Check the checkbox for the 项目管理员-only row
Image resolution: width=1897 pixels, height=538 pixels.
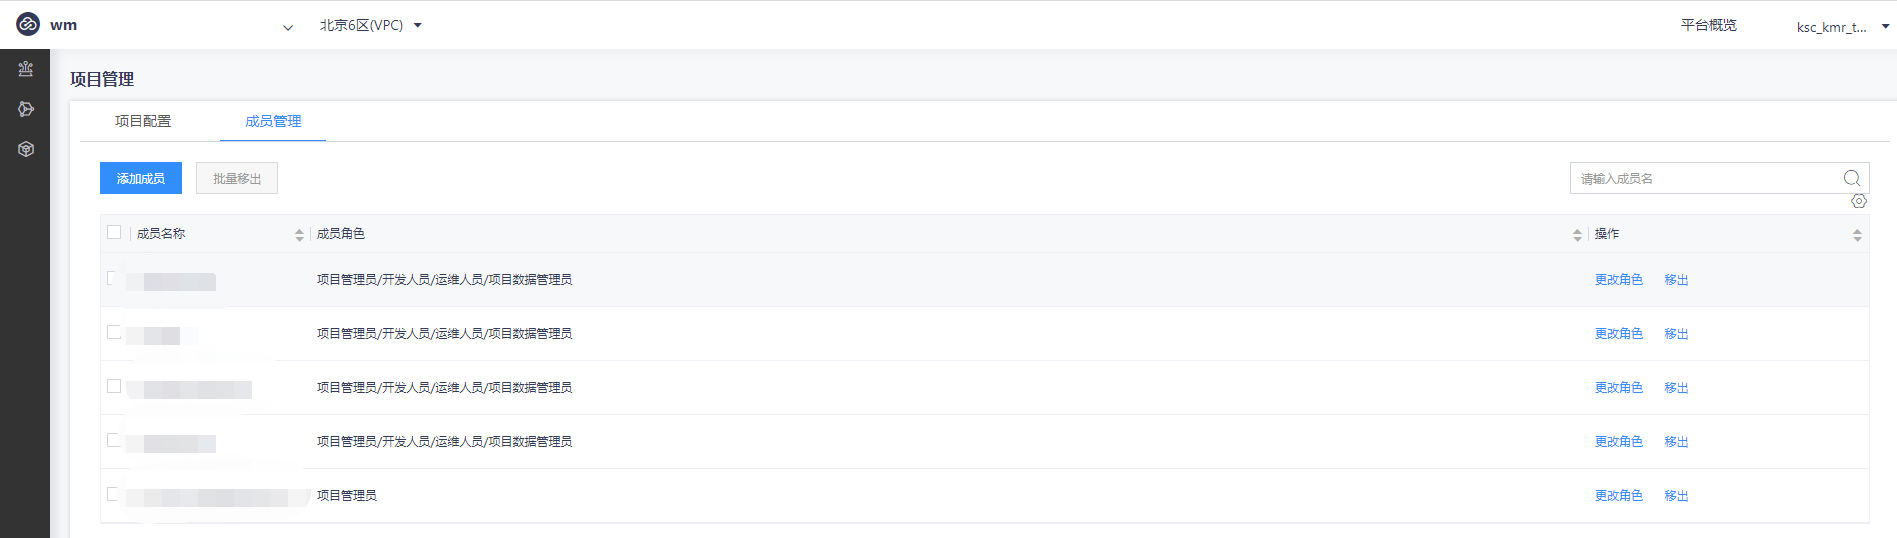pyautogui.click(x=114, y=494)
